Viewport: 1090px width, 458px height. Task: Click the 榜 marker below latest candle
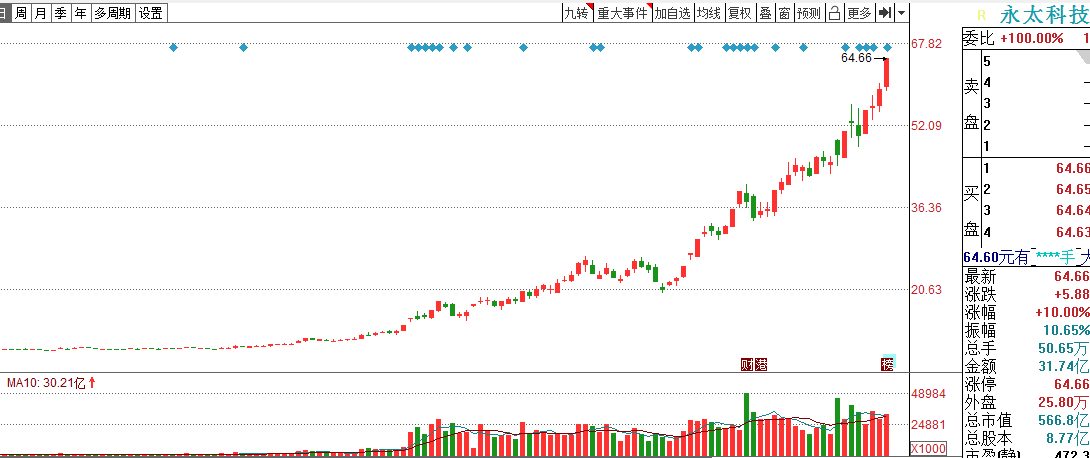click(888, 363)
